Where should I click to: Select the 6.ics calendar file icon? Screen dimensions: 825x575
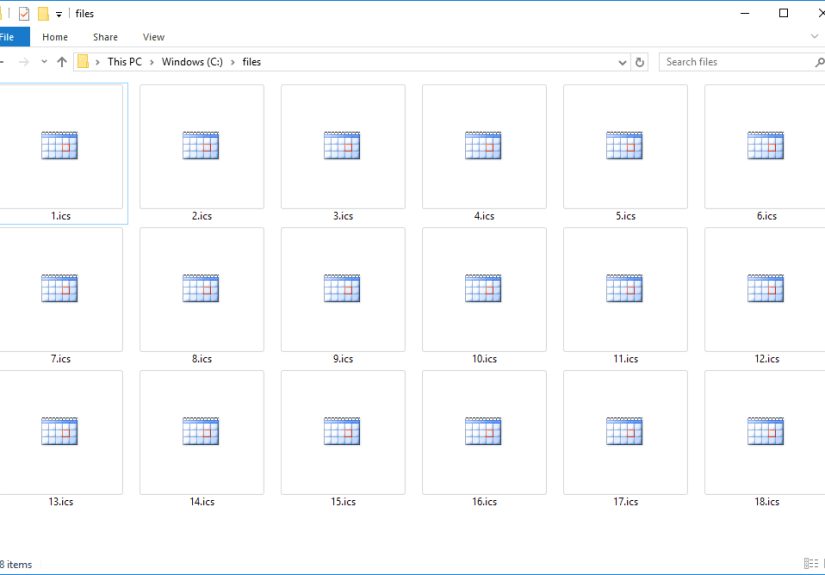tap(766, 146)
